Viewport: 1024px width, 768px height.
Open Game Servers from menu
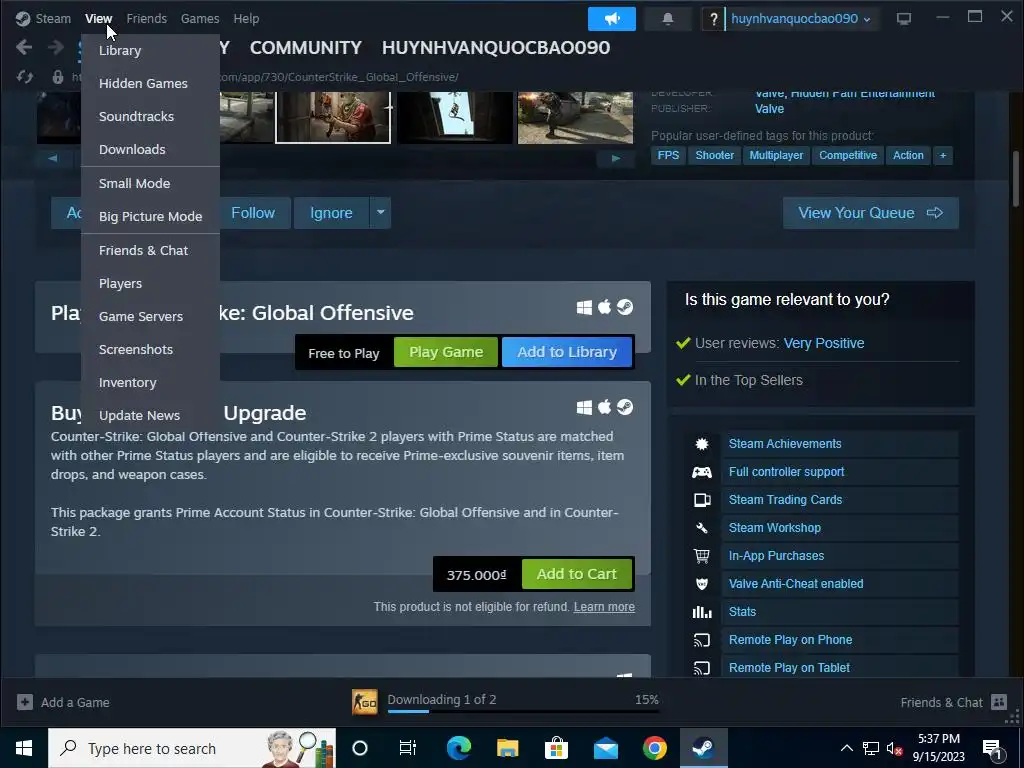tap(150, 317)
